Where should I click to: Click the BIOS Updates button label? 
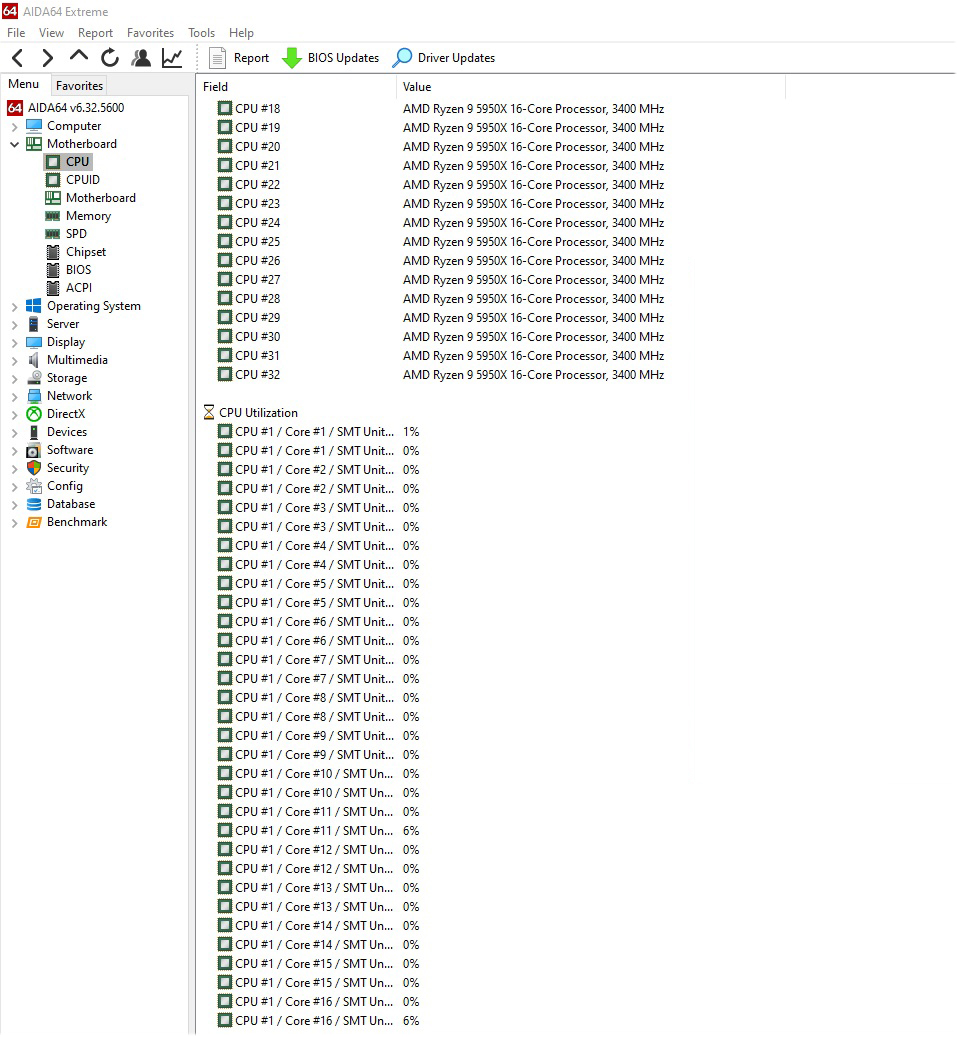343,58
